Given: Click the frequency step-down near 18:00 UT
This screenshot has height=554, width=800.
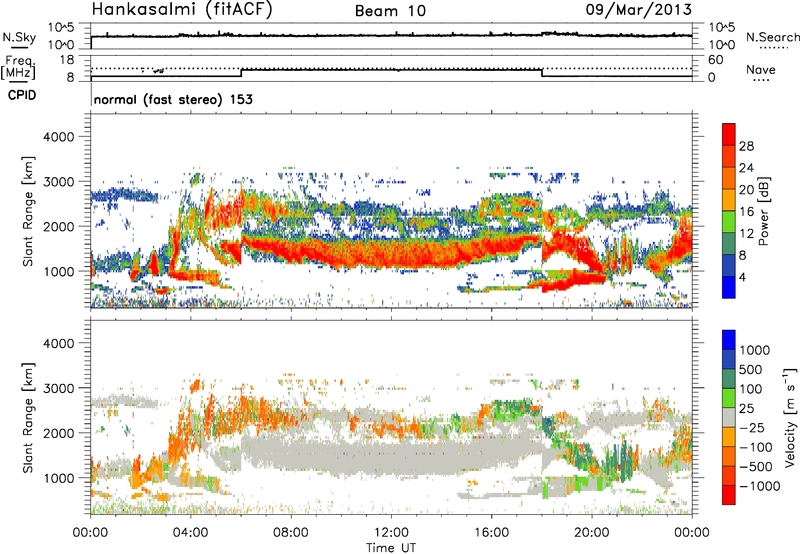Looking at the screenshot, I should tap(542, 73).
